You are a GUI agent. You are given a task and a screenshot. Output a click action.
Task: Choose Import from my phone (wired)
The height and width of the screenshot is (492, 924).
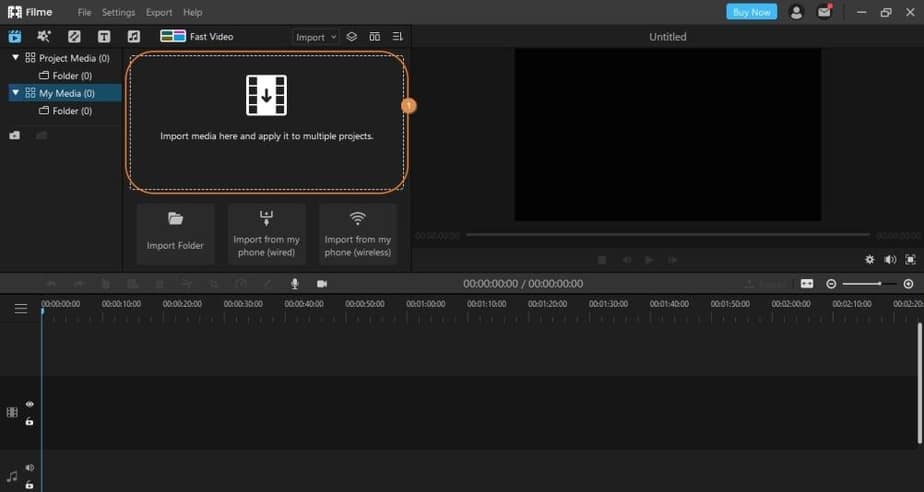click(x=266, y=234)
